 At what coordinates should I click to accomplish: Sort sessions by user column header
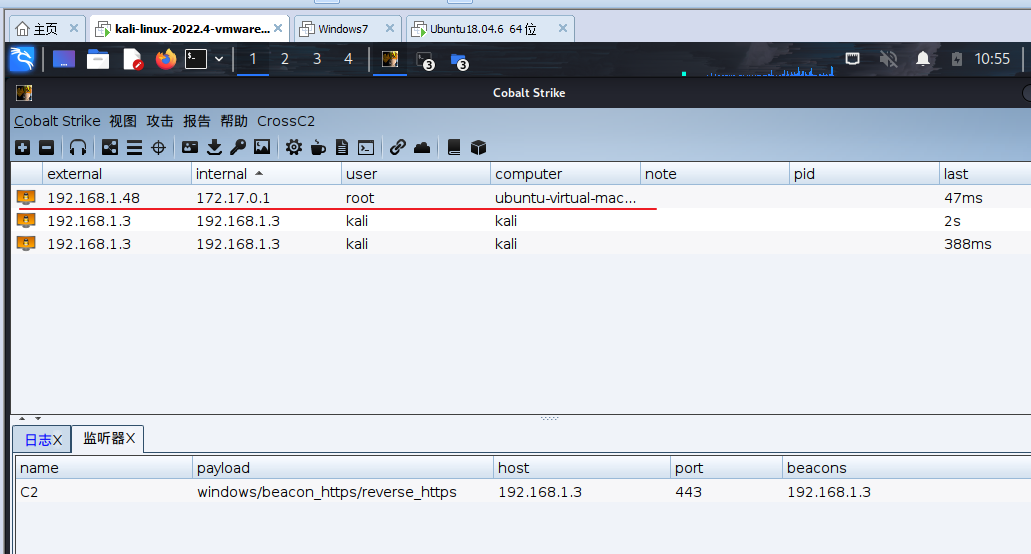click(416, 173)
